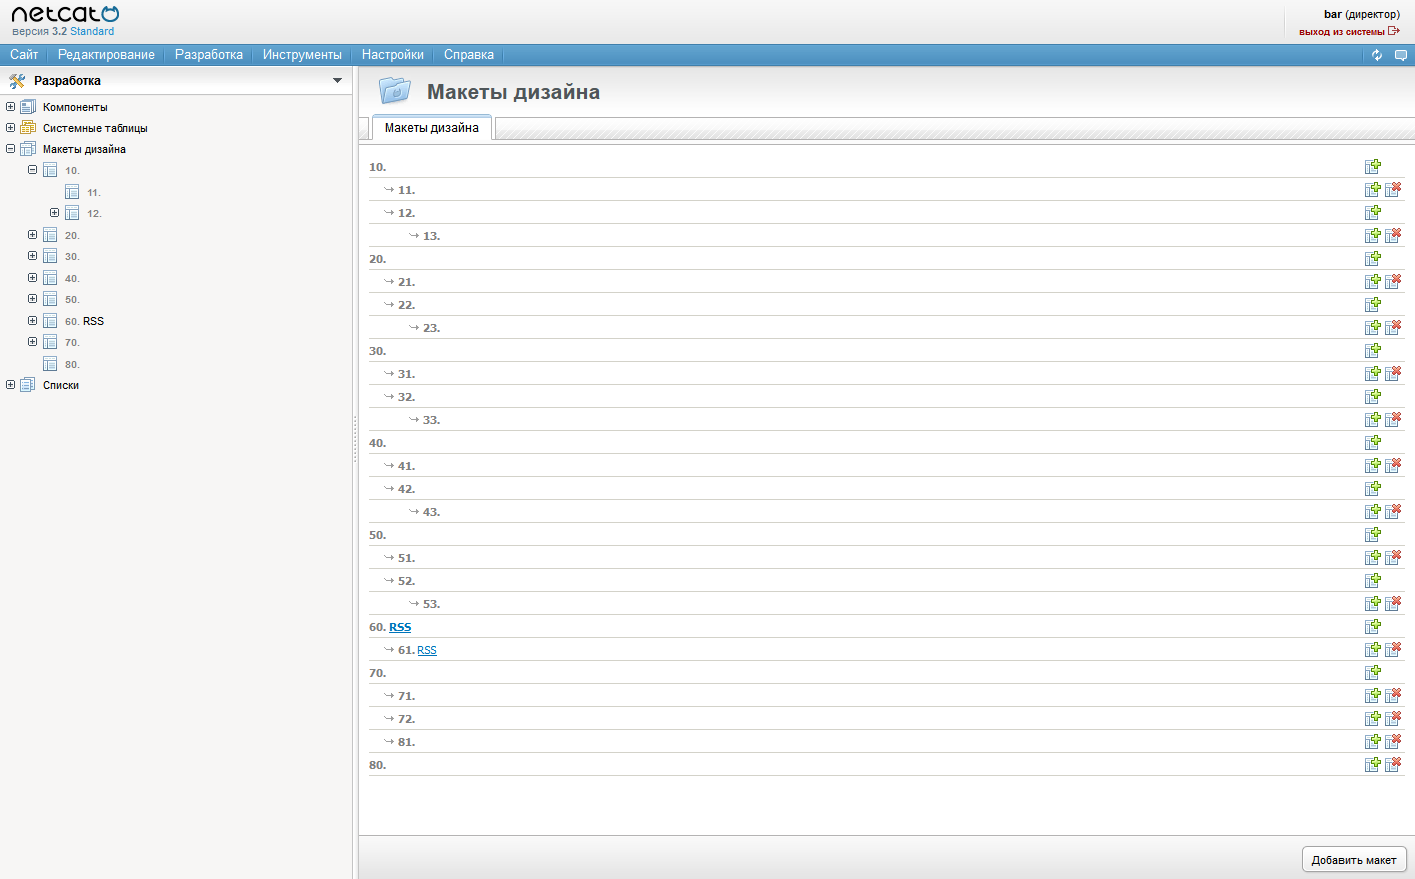Select tree item 50. in the sidebar
This screenshot has width=1415, height=879.
coord(72,299)
